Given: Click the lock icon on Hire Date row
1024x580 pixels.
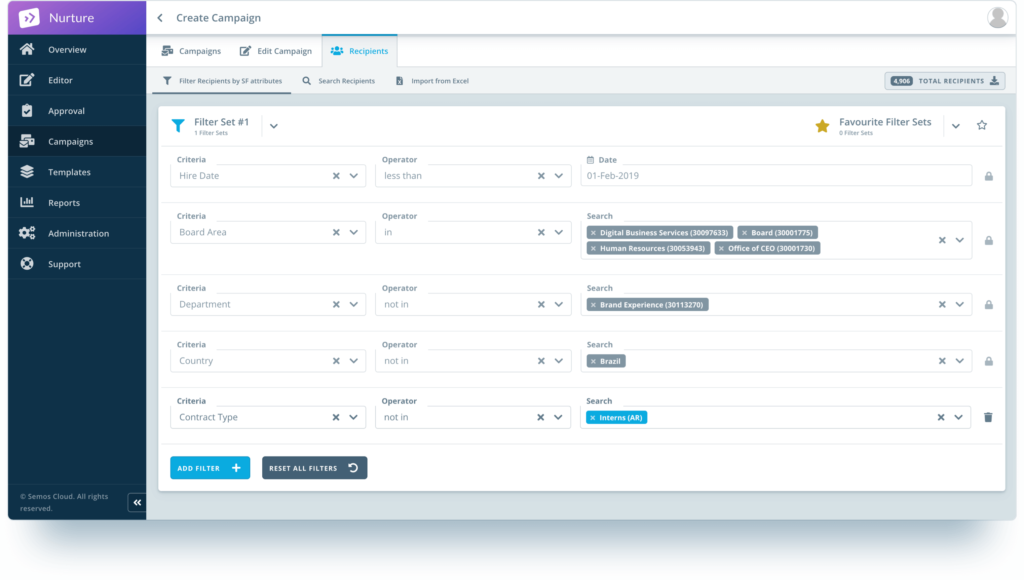Looking at the screenshot, I should click(989, 176).
